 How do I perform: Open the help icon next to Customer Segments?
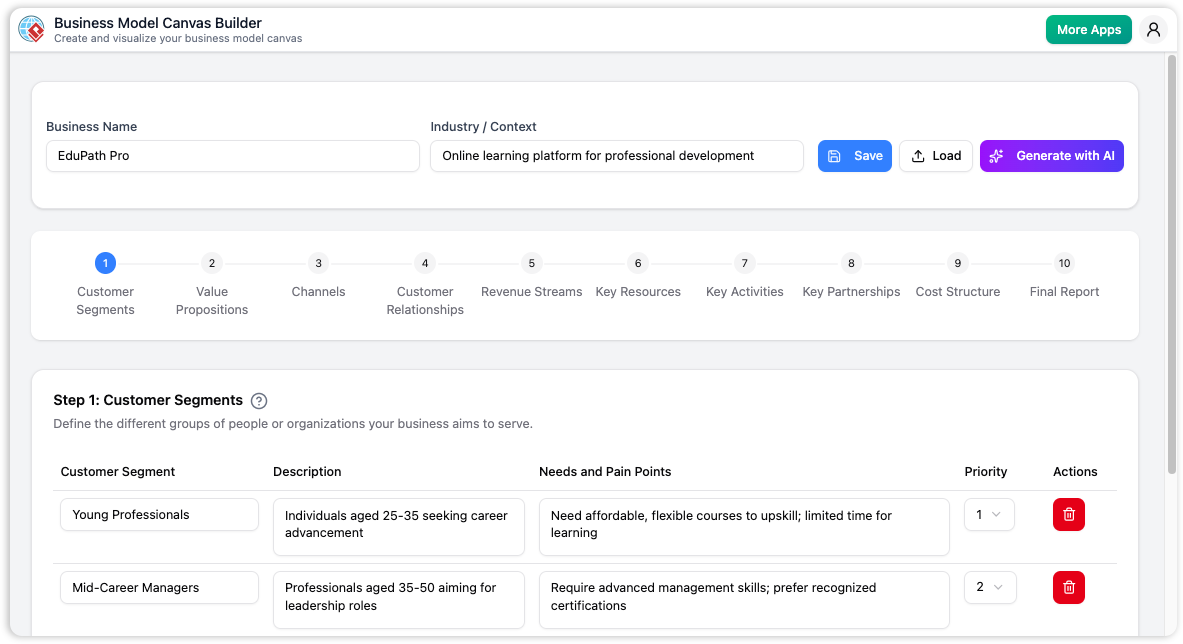point(259,400)
